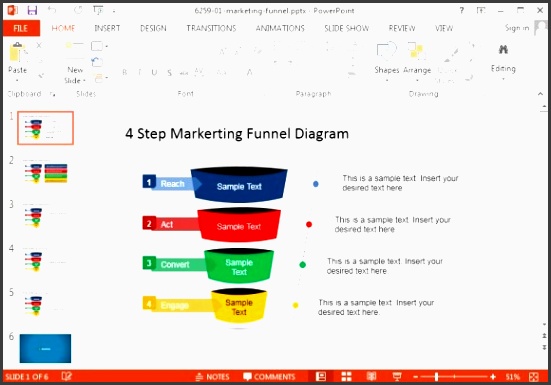Toggle the NOTES pane

pyautogui.click(x=212, y=377)
